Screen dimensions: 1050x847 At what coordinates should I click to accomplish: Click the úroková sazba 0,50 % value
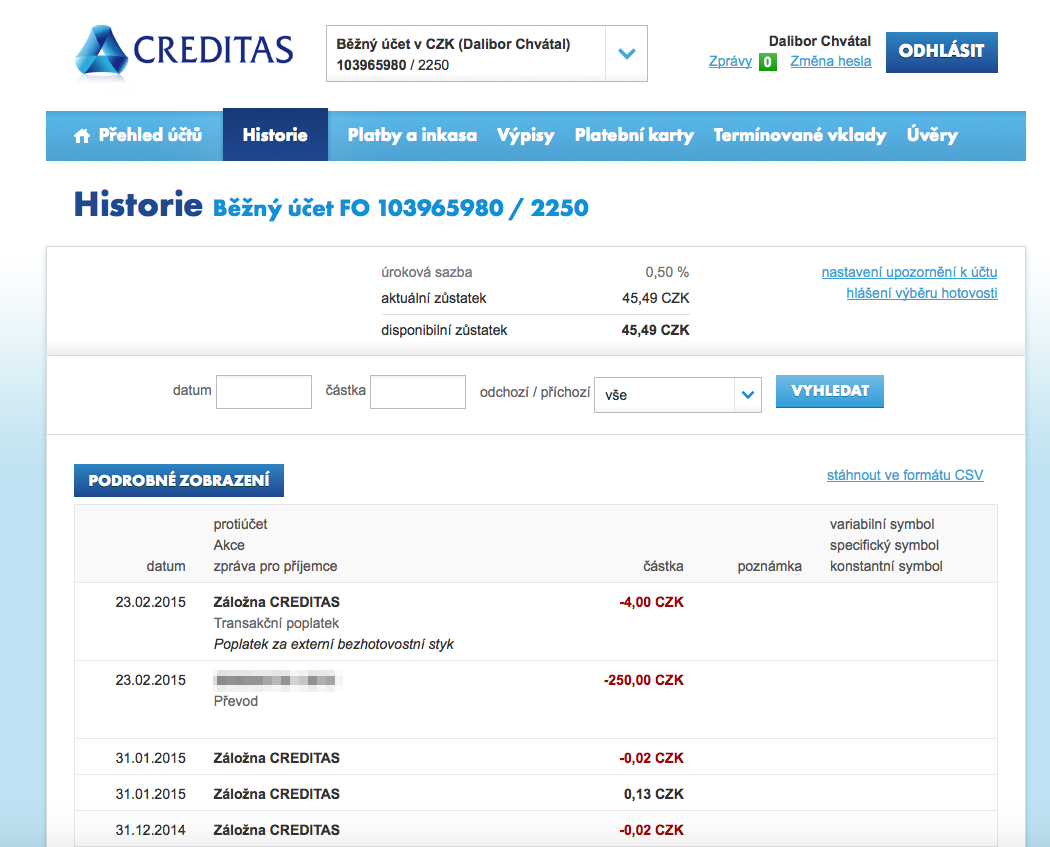667,272
